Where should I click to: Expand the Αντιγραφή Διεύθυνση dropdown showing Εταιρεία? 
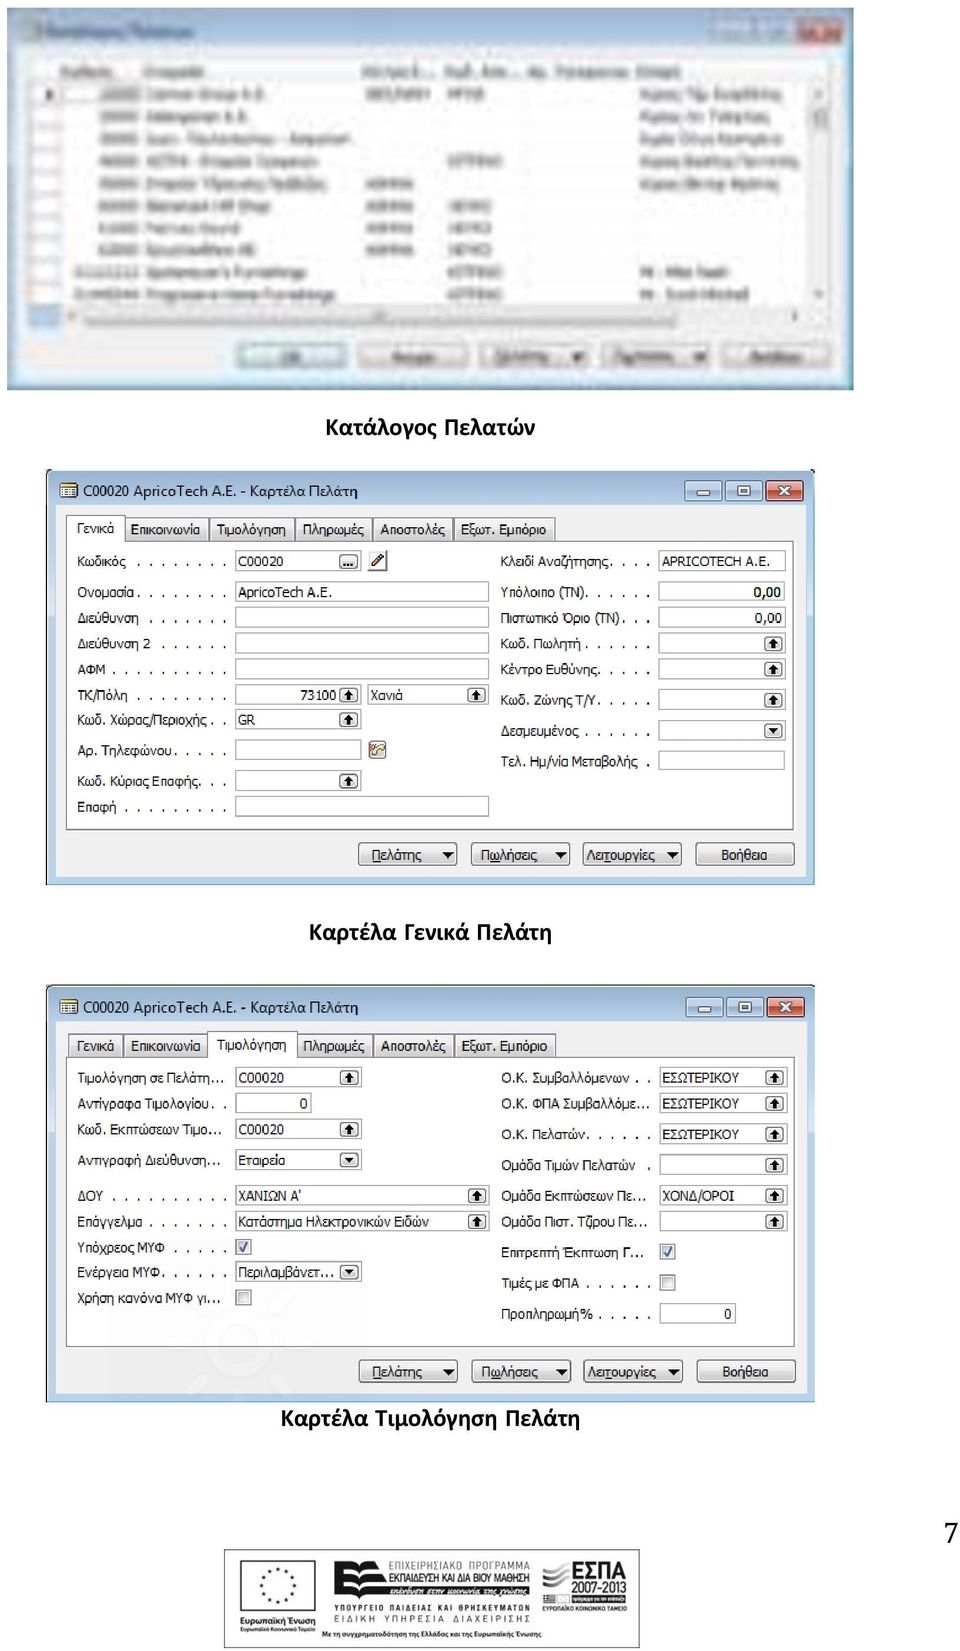pyautogui.click(x=349, y=1160)
